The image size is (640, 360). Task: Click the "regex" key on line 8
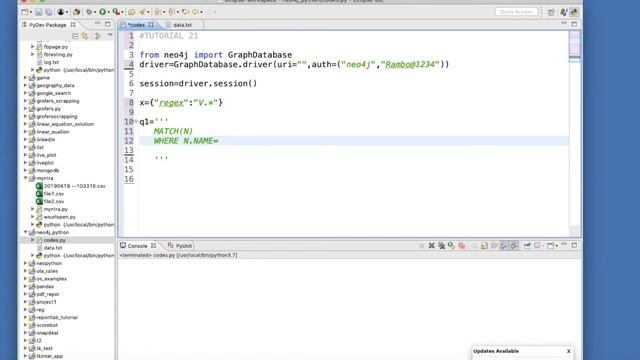[x=171, y=103]
